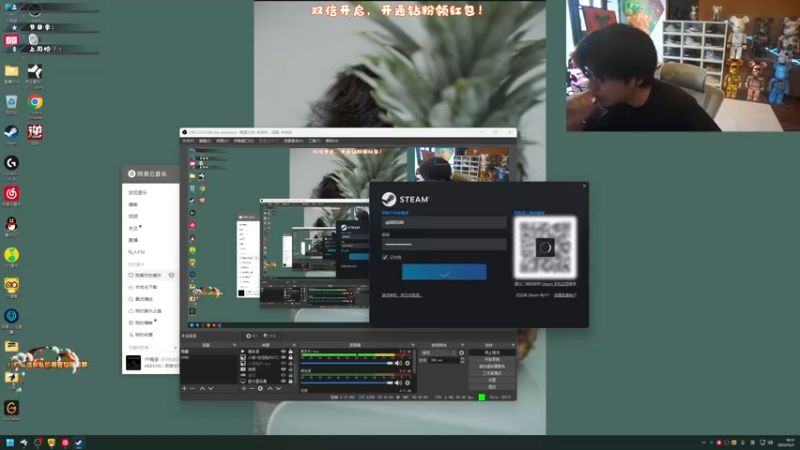Click blue Steam sign-in button

click(x=444, y=272)
